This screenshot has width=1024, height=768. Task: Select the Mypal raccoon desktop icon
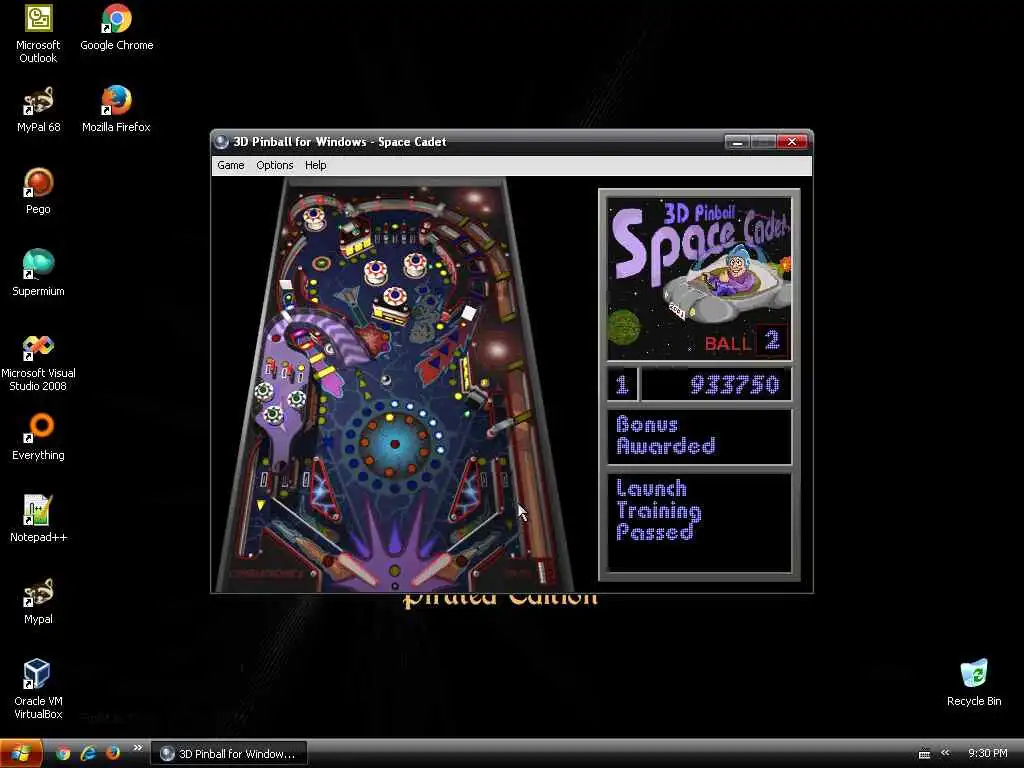[x=38, y=601]
